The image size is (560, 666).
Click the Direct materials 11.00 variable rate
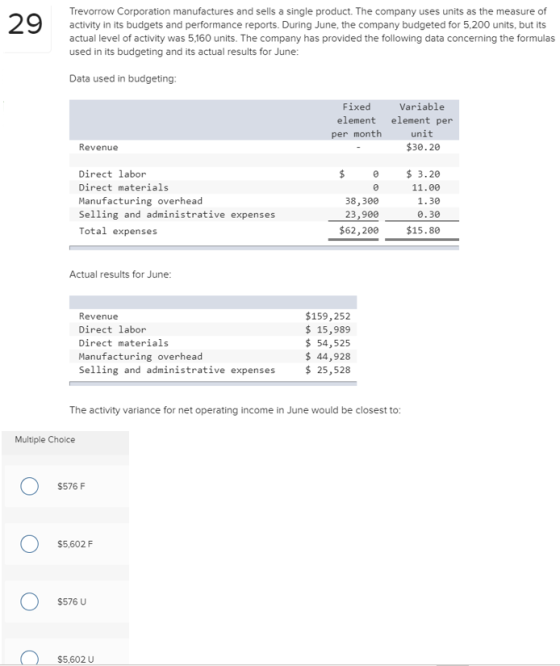pos(426,187)
